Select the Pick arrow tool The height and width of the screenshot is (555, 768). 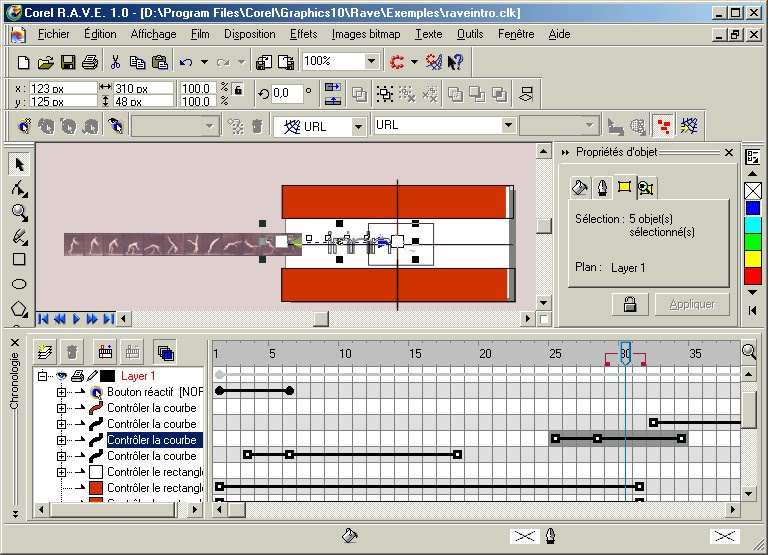[x=19, y=165]
